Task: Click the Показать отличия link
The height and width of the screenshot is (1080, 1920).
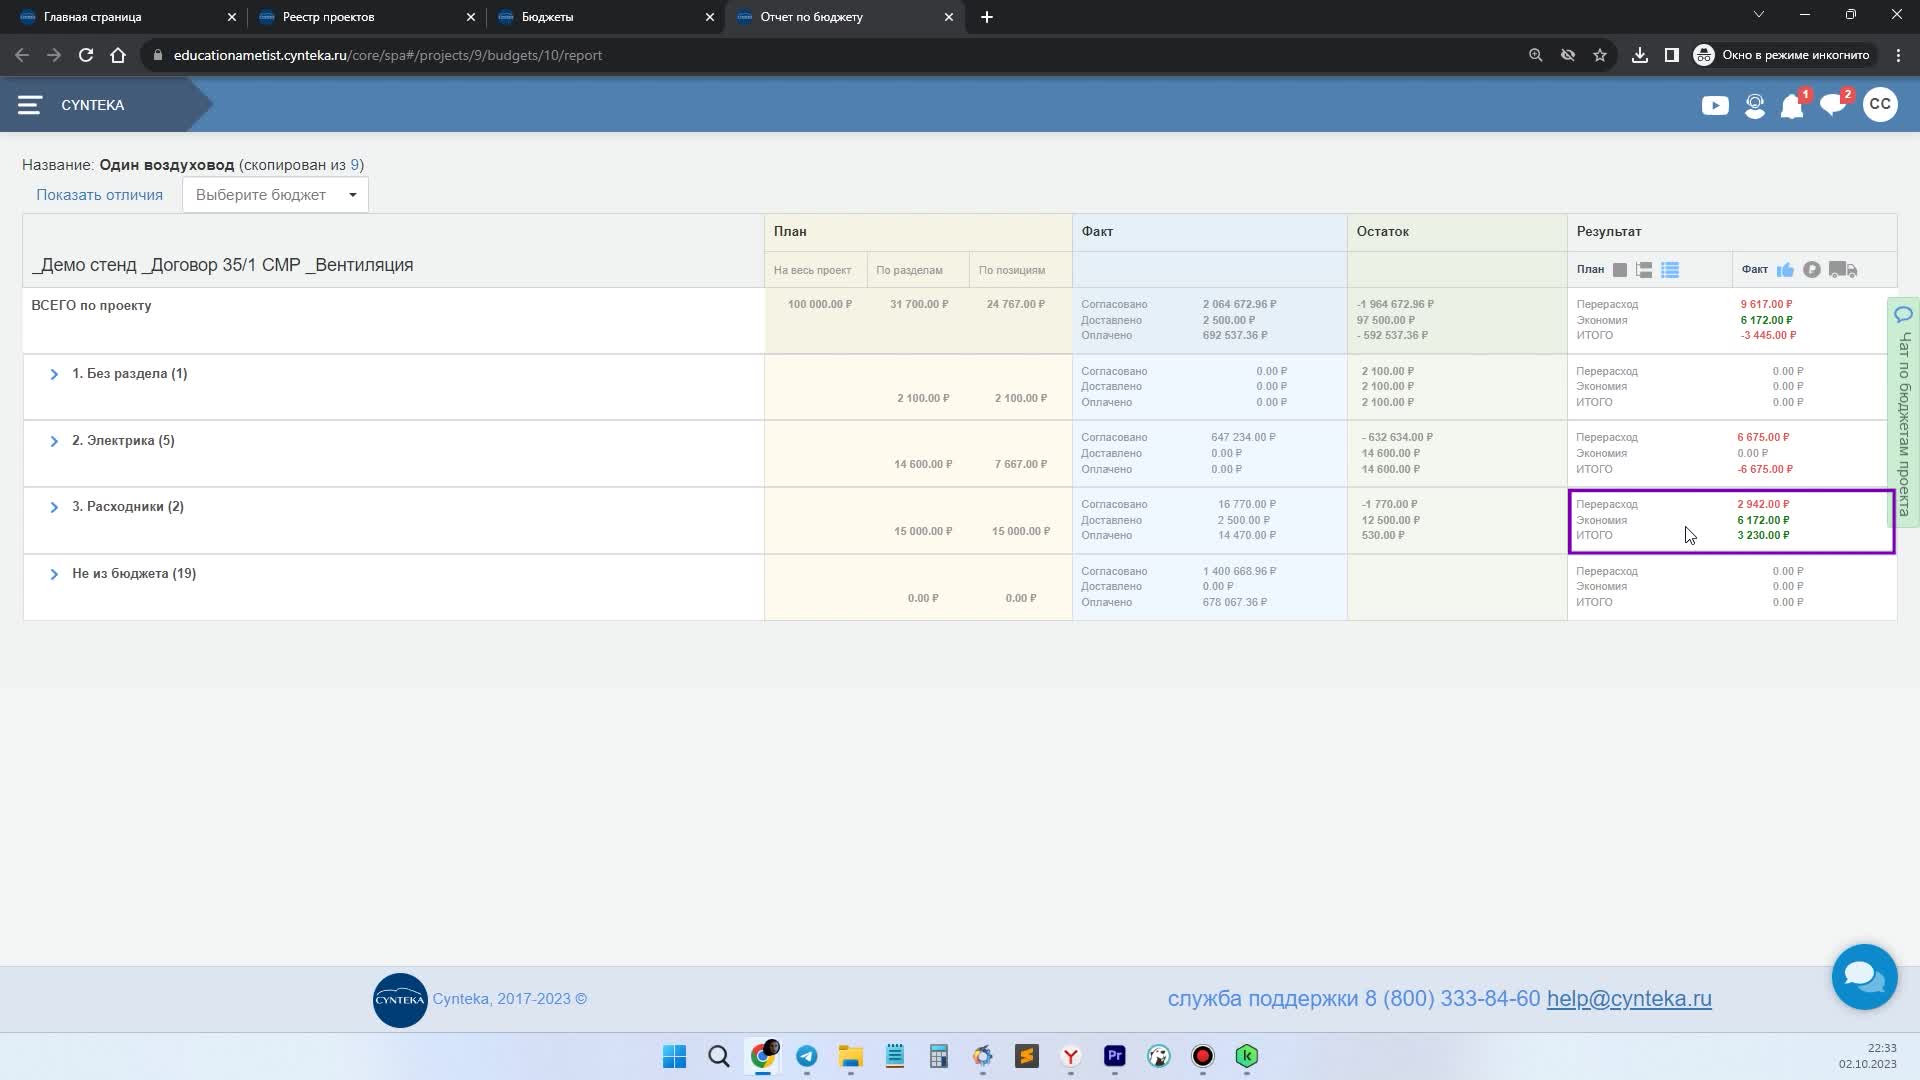Action: pyautogui.click(x=99, y=195)
